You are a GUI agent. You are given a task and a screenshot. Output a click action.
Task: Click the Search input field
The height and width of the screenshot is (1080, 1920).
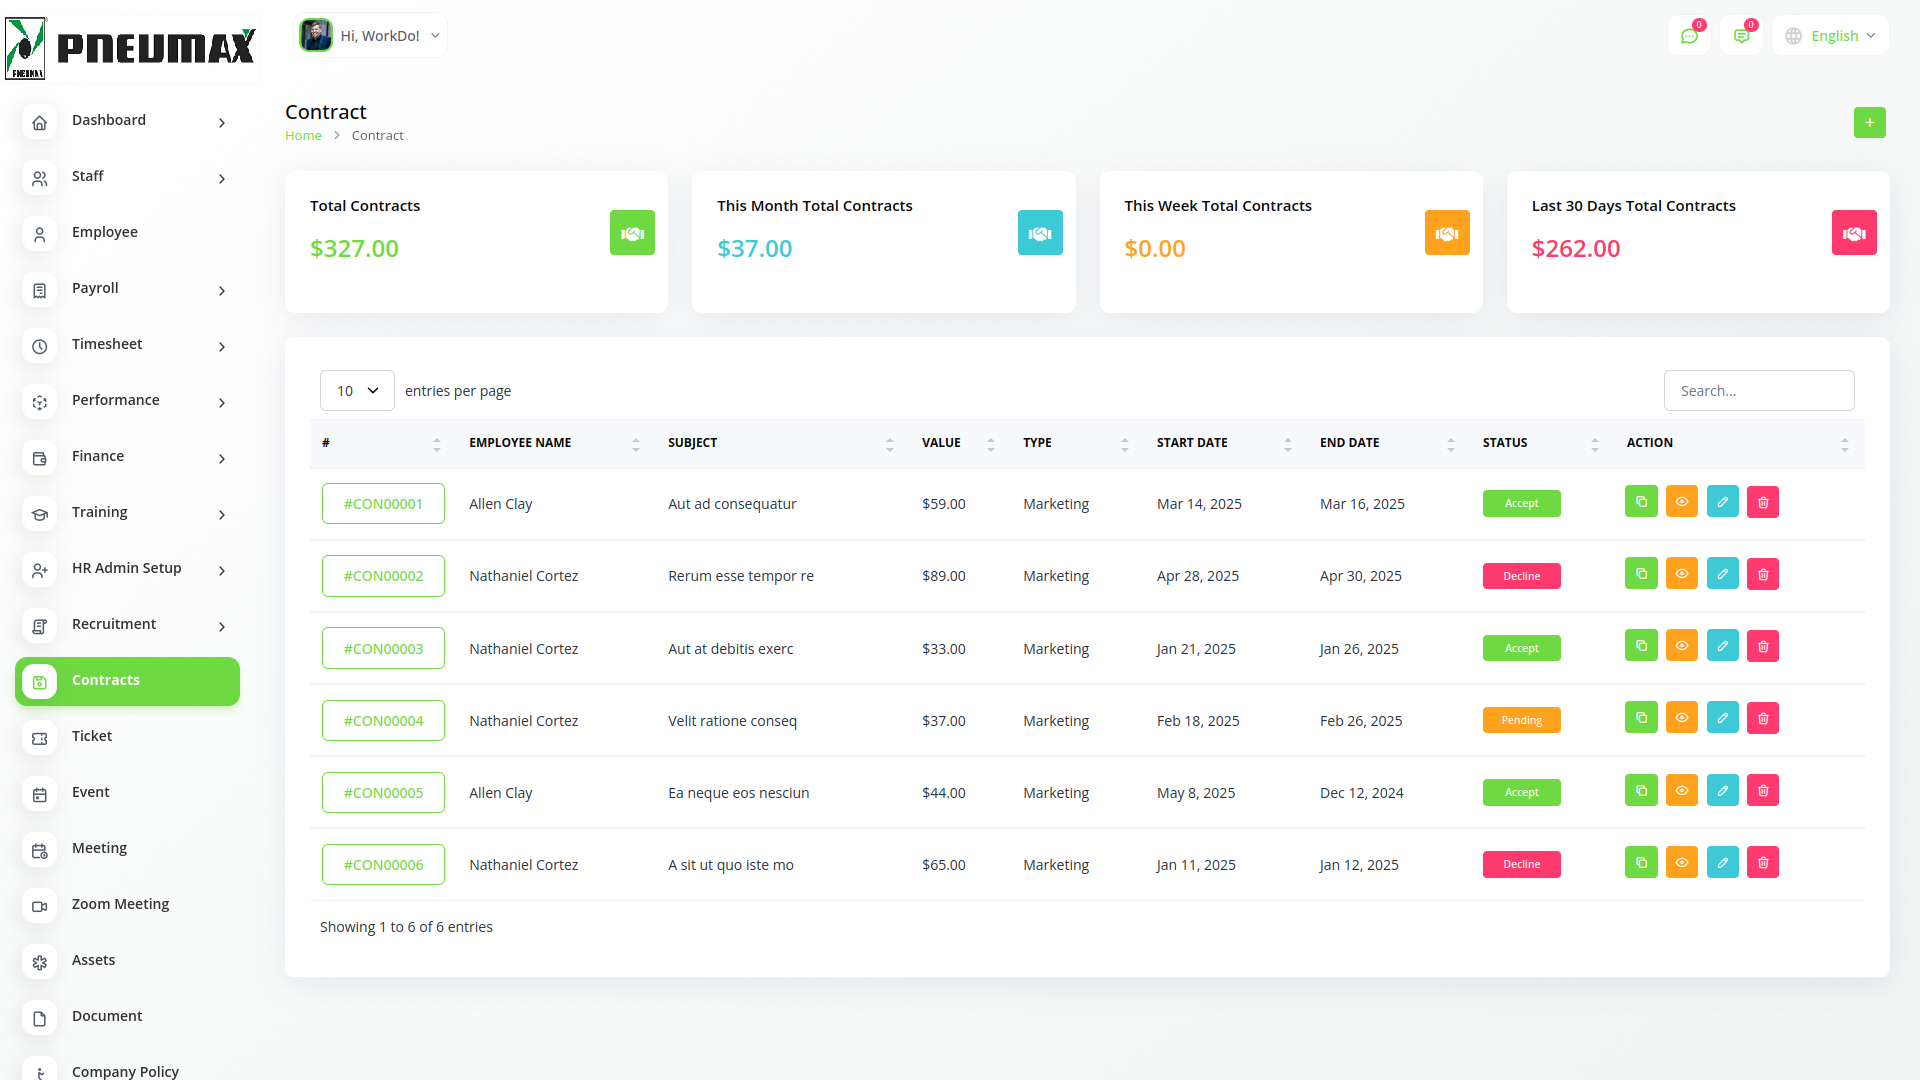[x=1758, y=391]
